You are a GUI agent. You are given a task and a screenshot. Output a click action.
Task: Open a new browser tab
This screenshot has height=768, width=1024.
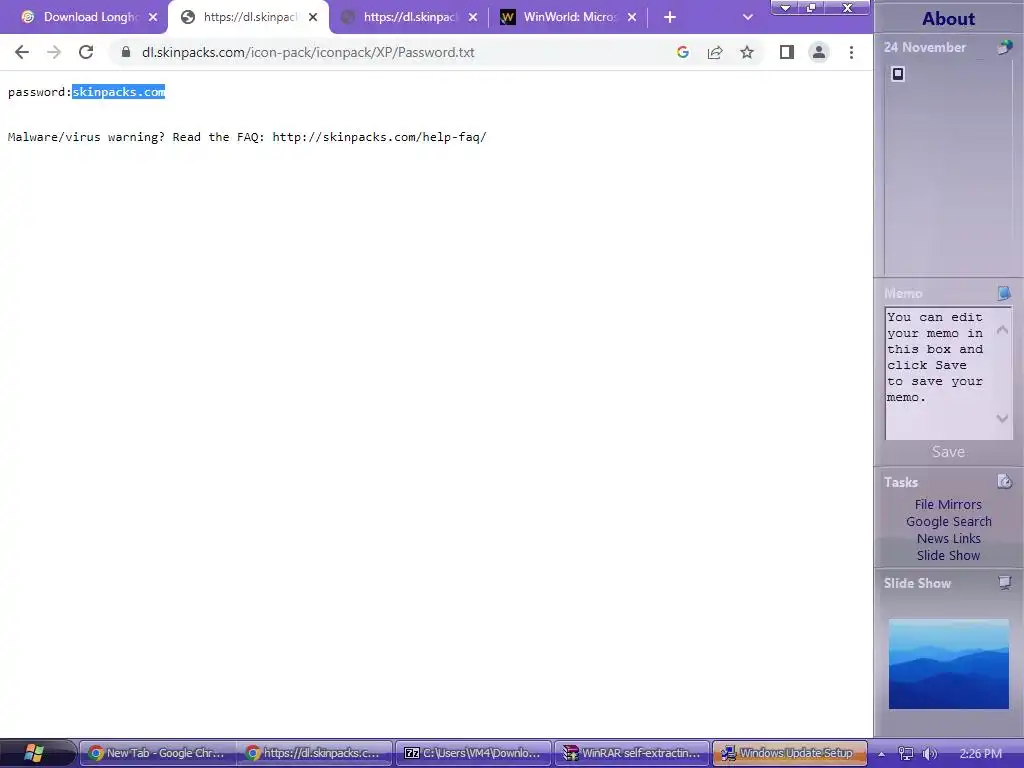pyautogui.click(x=669, y=17)
